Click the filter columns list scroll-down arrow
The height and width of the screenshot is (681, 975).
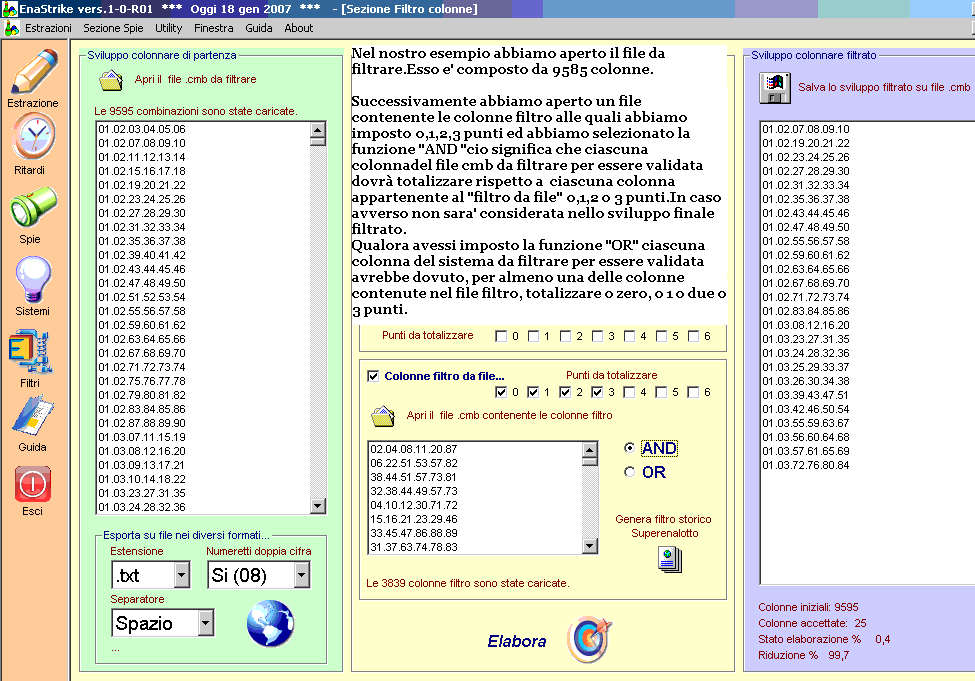[x=589, y=545]
